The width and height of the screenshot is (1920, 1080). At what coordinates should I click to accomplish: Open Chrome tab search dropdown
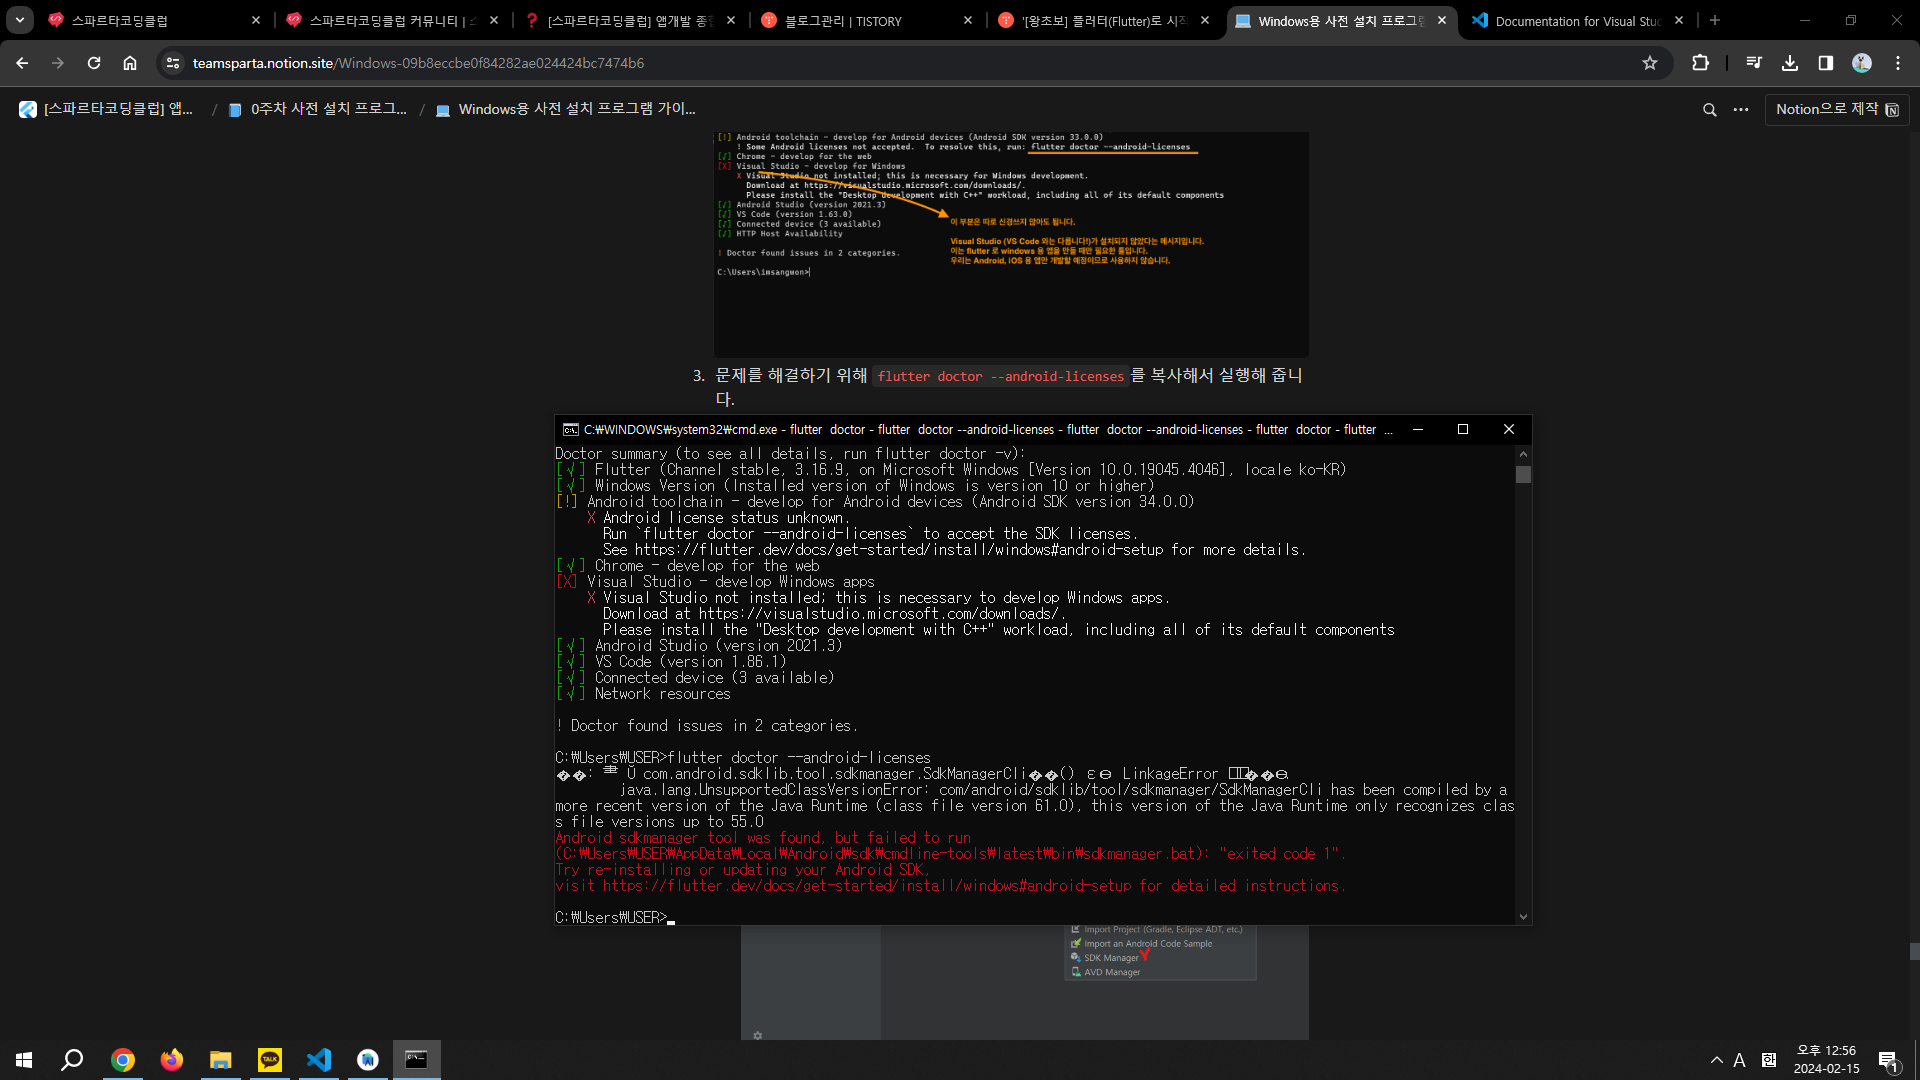point(20,20)
